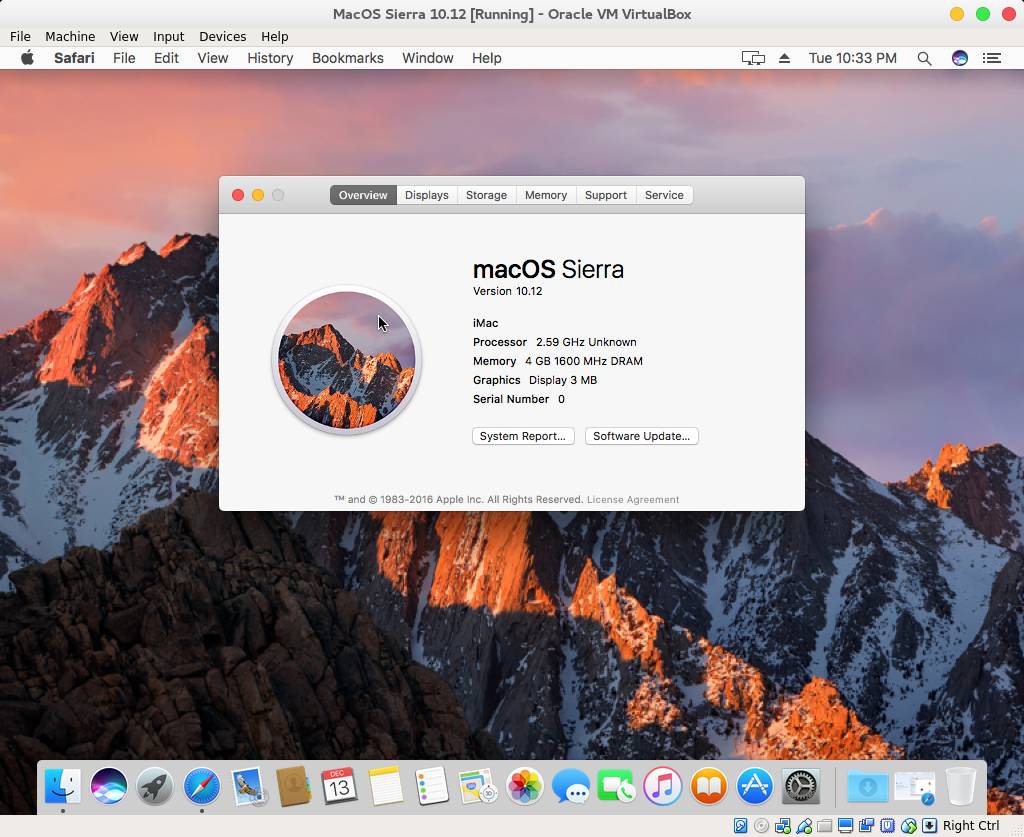Open Notification Center list icon
The width and height of the screenshot is (1024, 837).
(992, 58)
